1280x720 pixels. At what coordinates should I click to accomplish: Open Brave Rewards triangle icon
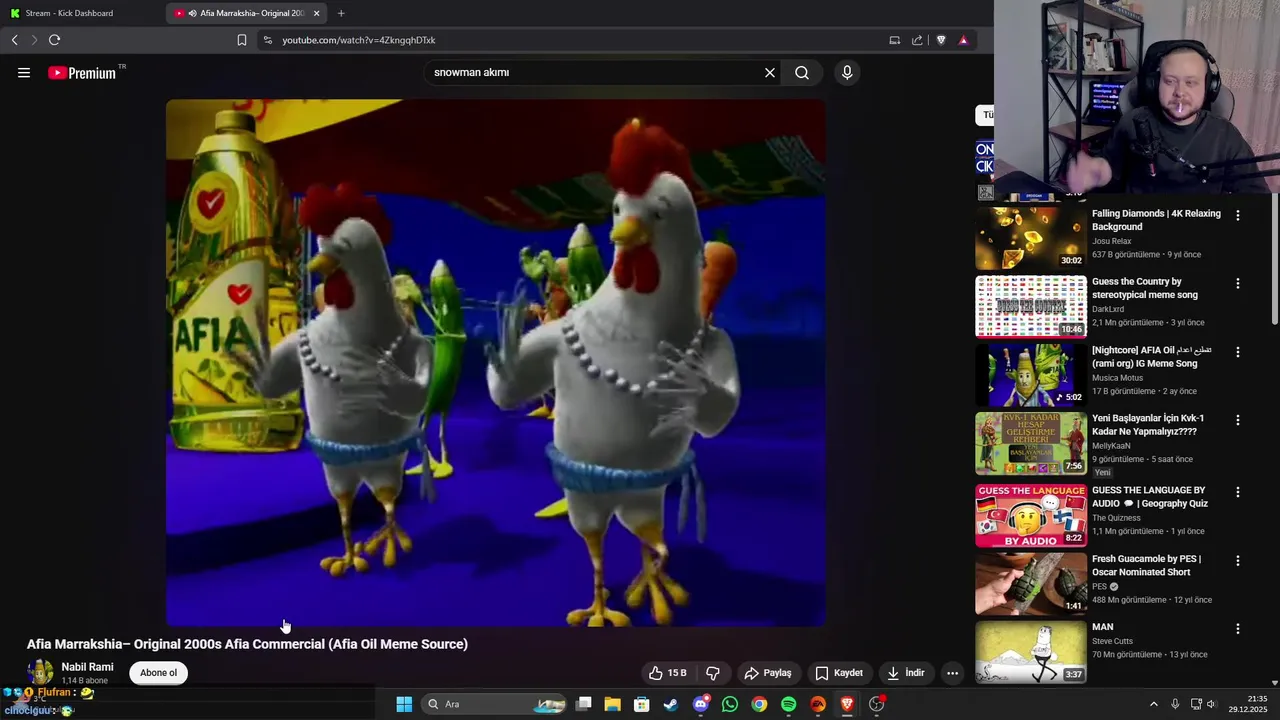click(963, 40)
